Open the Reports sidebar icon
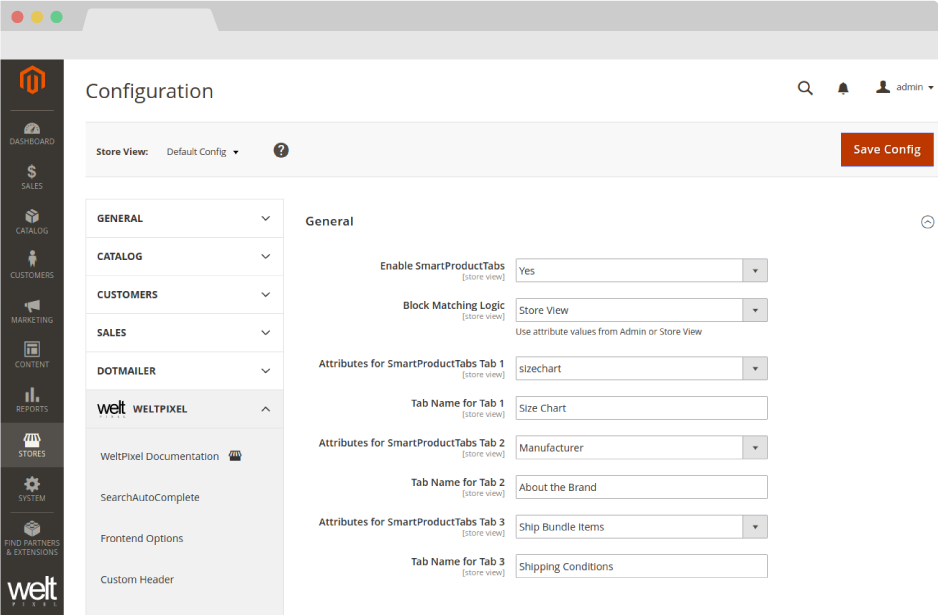 [32, 399]
